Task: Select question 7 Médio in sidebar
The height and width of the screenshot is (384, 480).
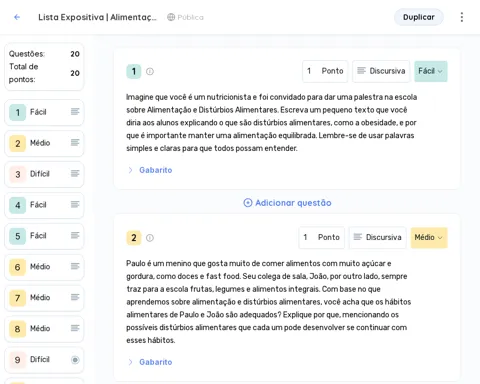Action: [44, 297]
